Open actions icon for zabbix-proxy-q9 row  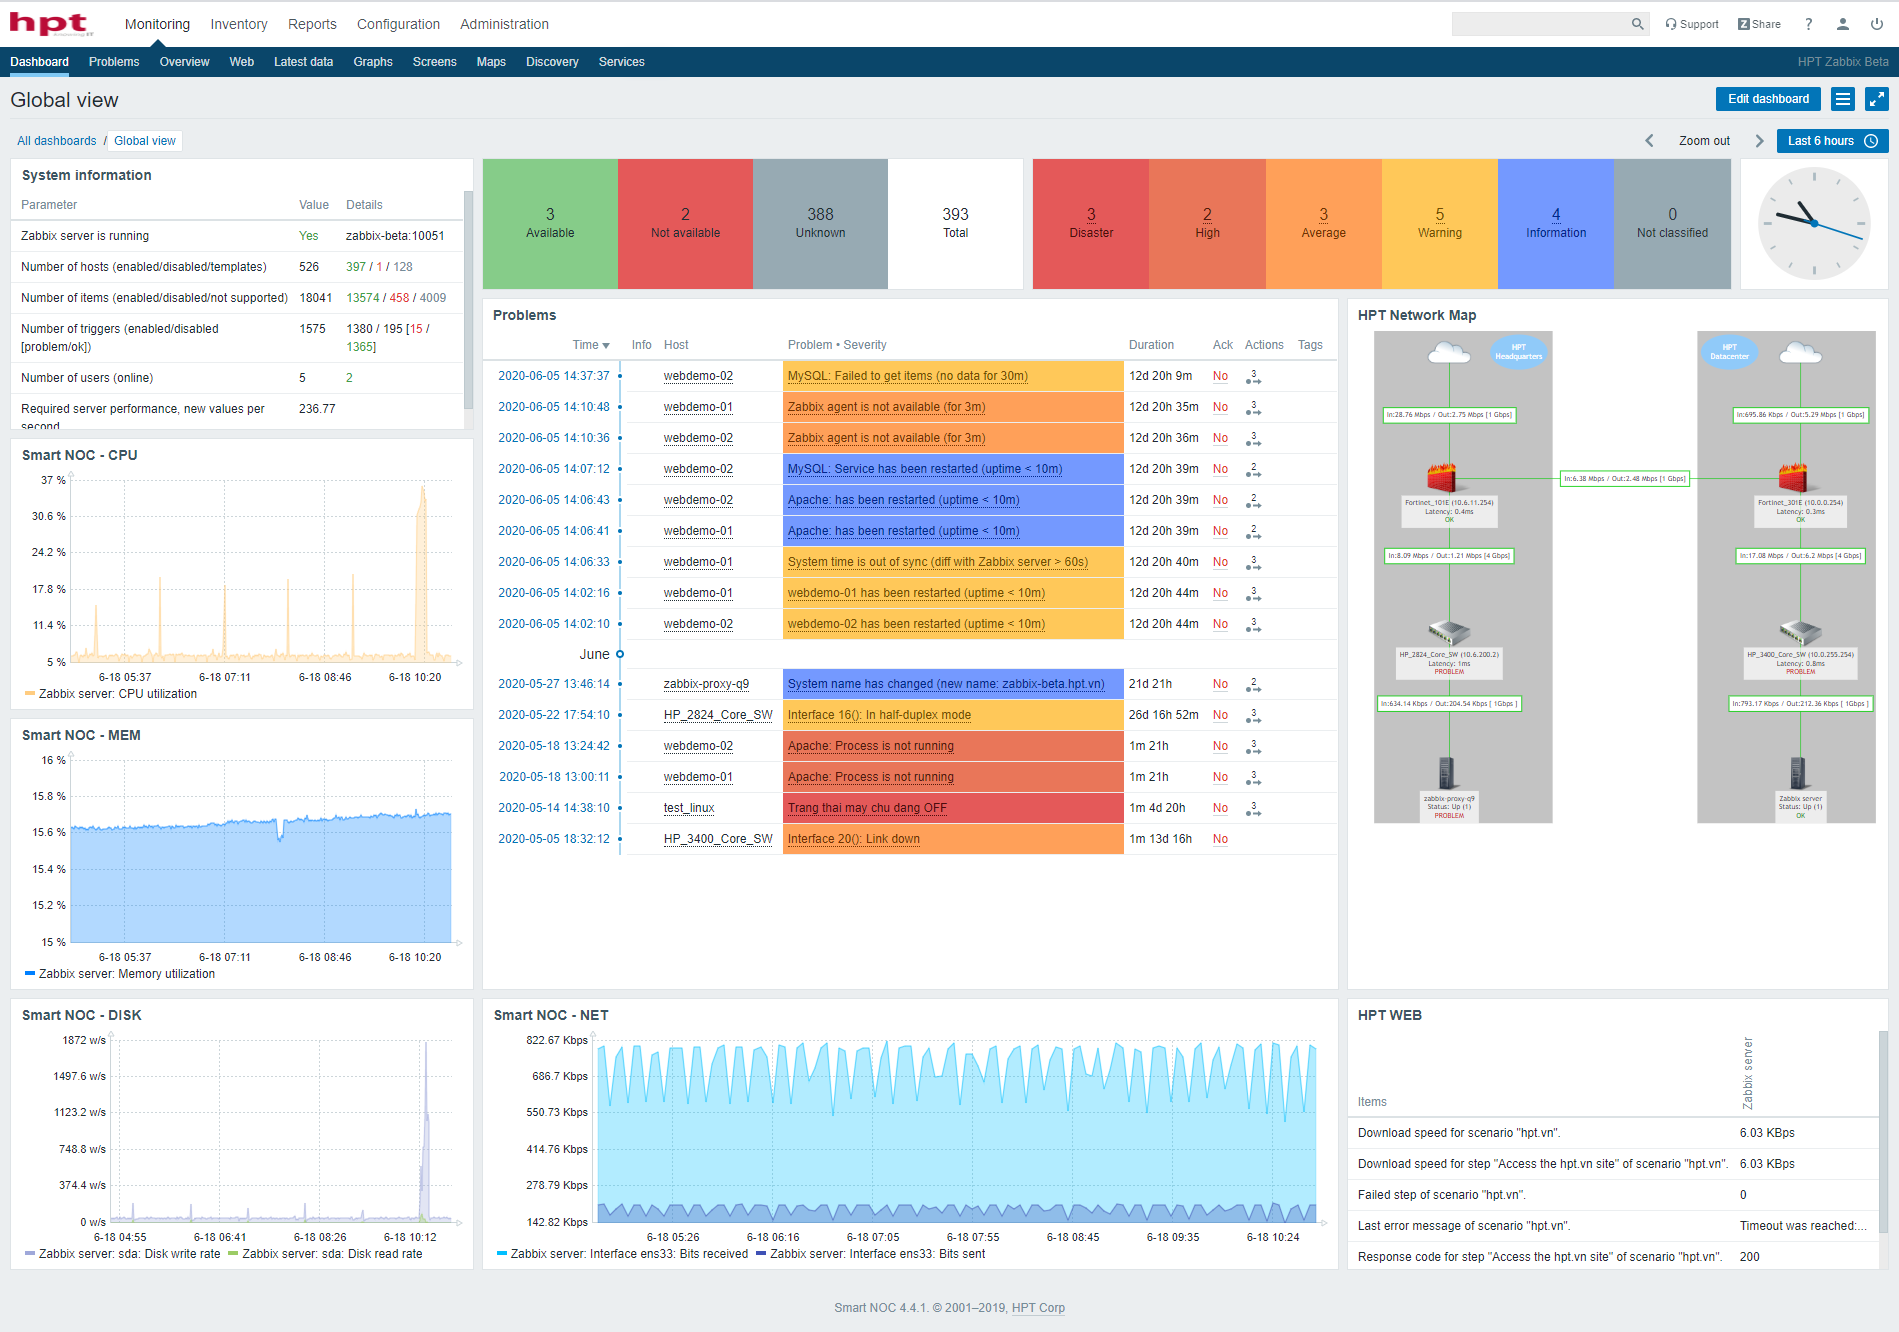1253,685
